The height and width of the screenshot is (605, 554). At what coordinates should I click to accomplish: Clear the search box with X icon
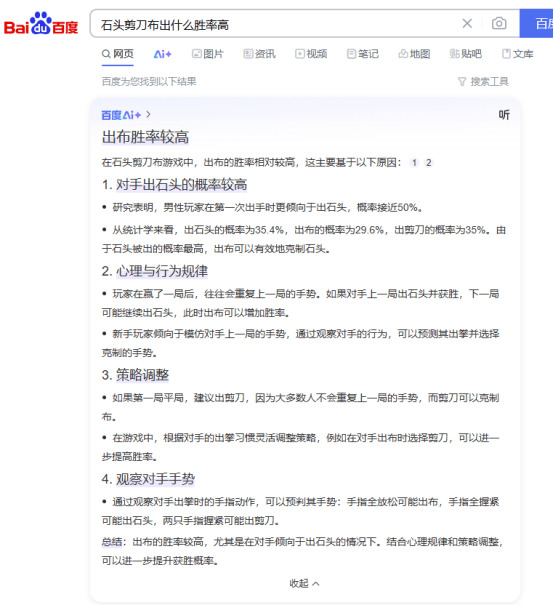(x=467, y=24)
